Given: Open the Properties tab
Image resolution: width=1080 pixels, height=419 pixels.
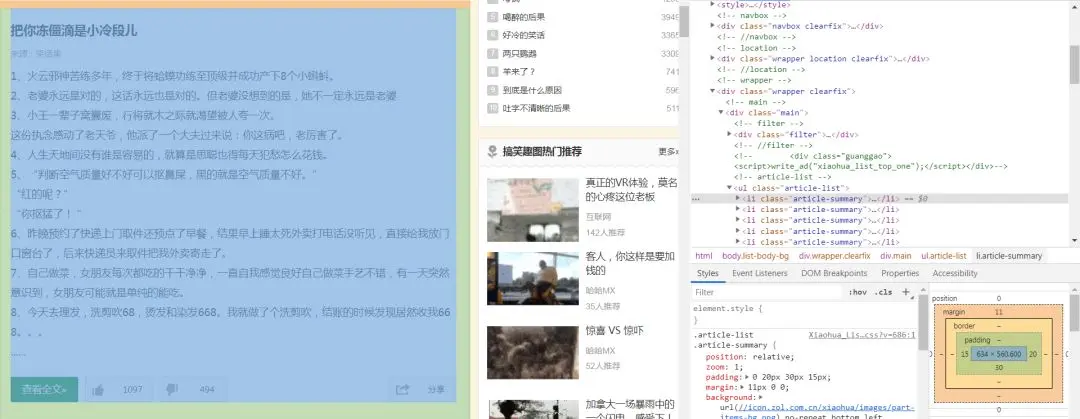Looking at the screenshot, I should pos(900,274).
